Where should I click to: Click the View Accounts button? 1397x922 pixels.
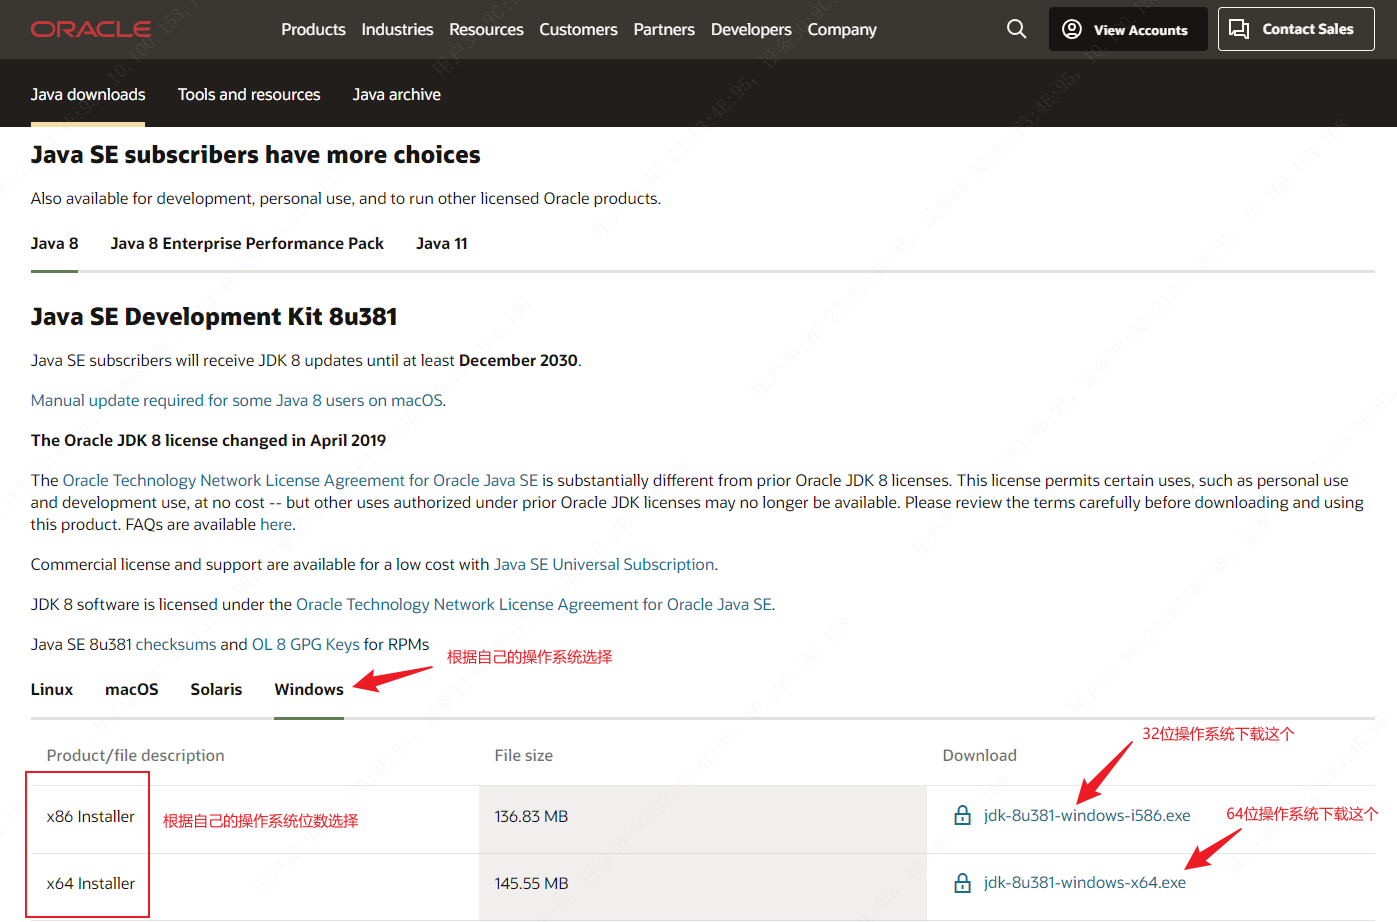[1128, 29]
